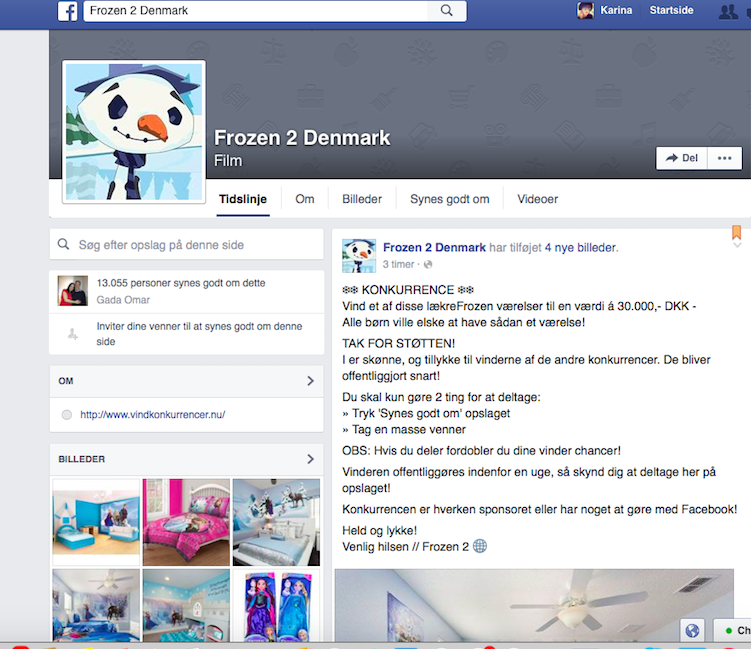Click the Facebook search field
Screen dimensions: 751x649
[x=255, y=11]
